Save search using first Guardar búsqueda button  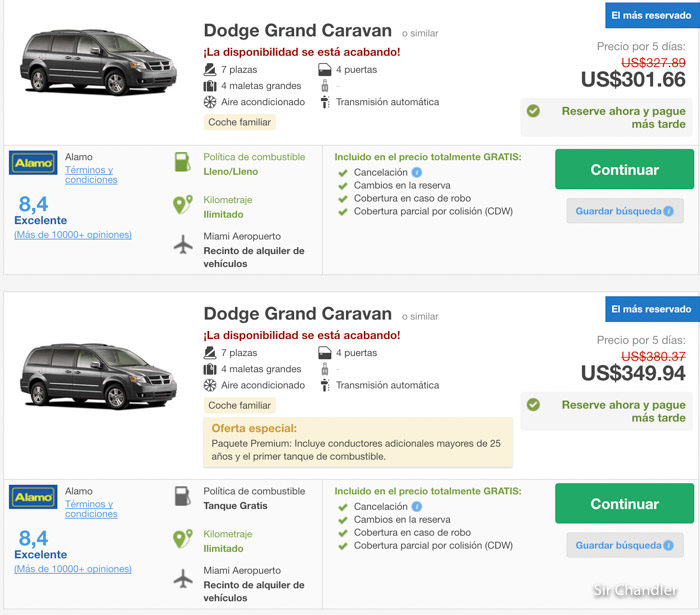625,211
